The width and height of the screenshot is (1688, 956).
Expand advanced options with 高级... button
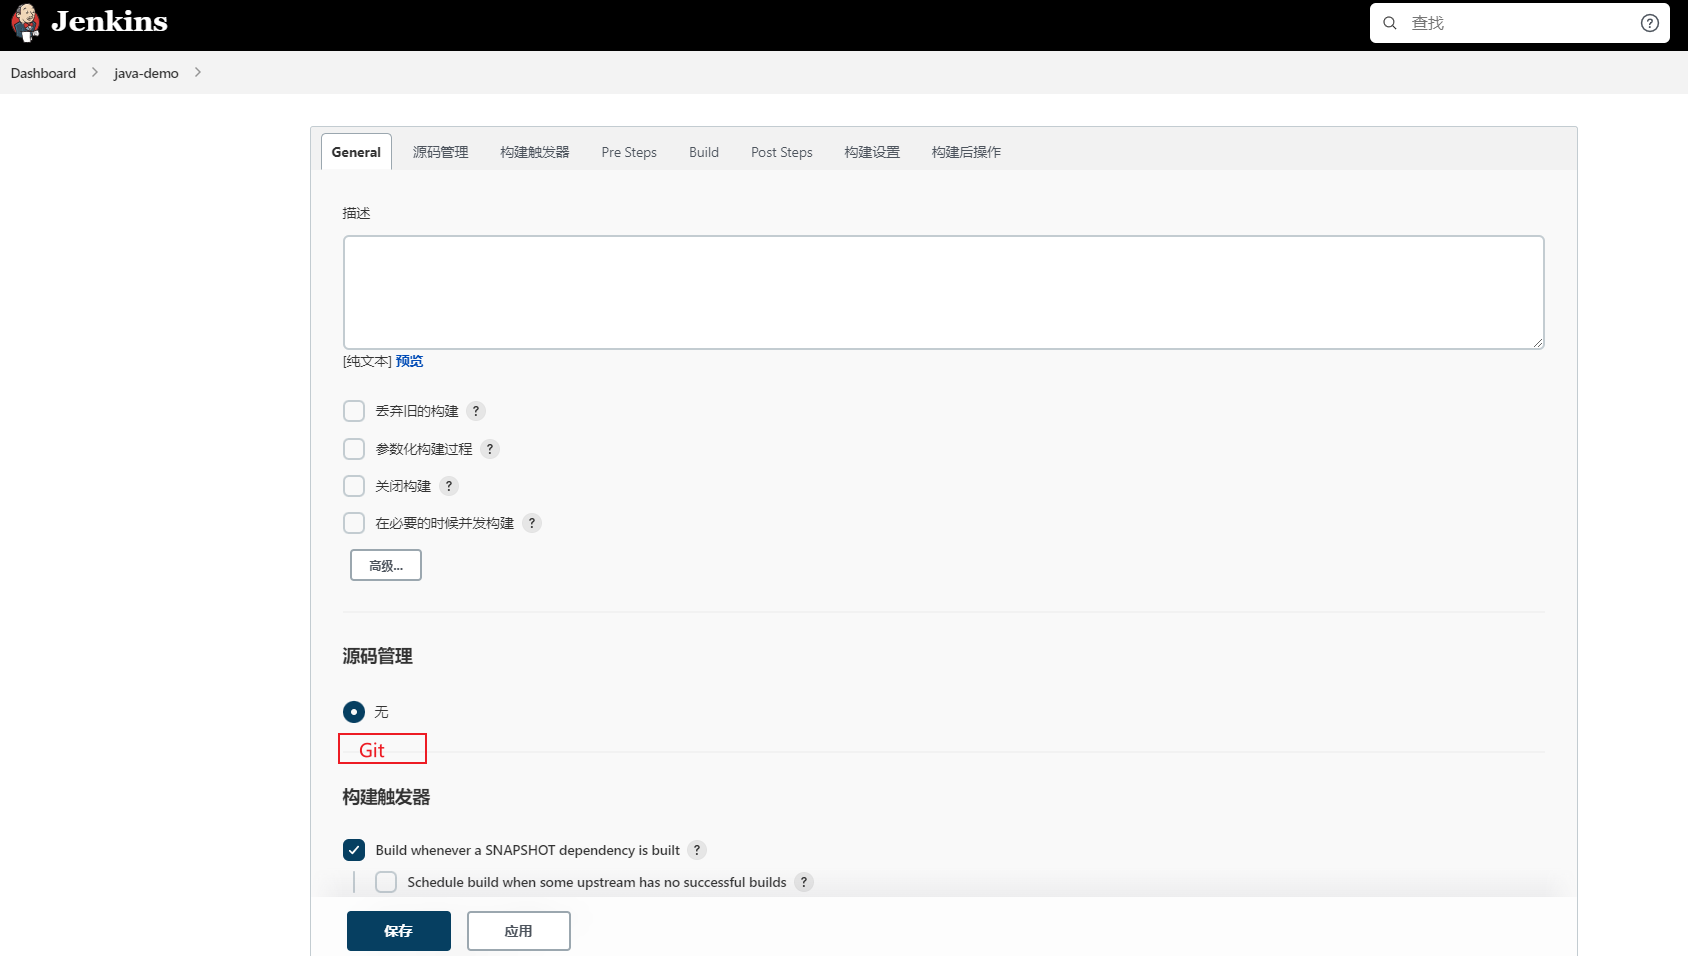(x=386, y=565)
